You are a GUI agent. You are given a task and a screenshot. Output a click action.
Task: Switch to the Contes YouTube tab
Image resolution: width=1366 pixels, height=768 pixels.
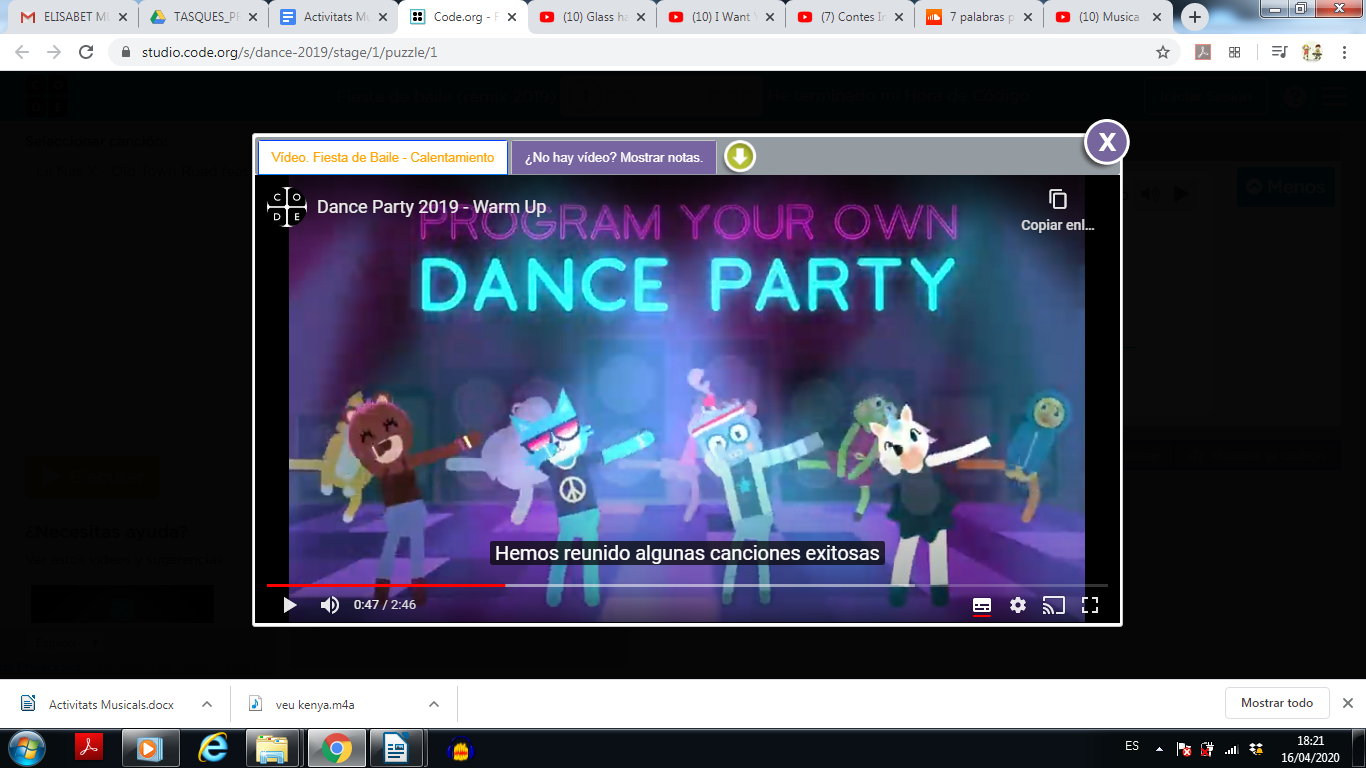tap(850, 17)
